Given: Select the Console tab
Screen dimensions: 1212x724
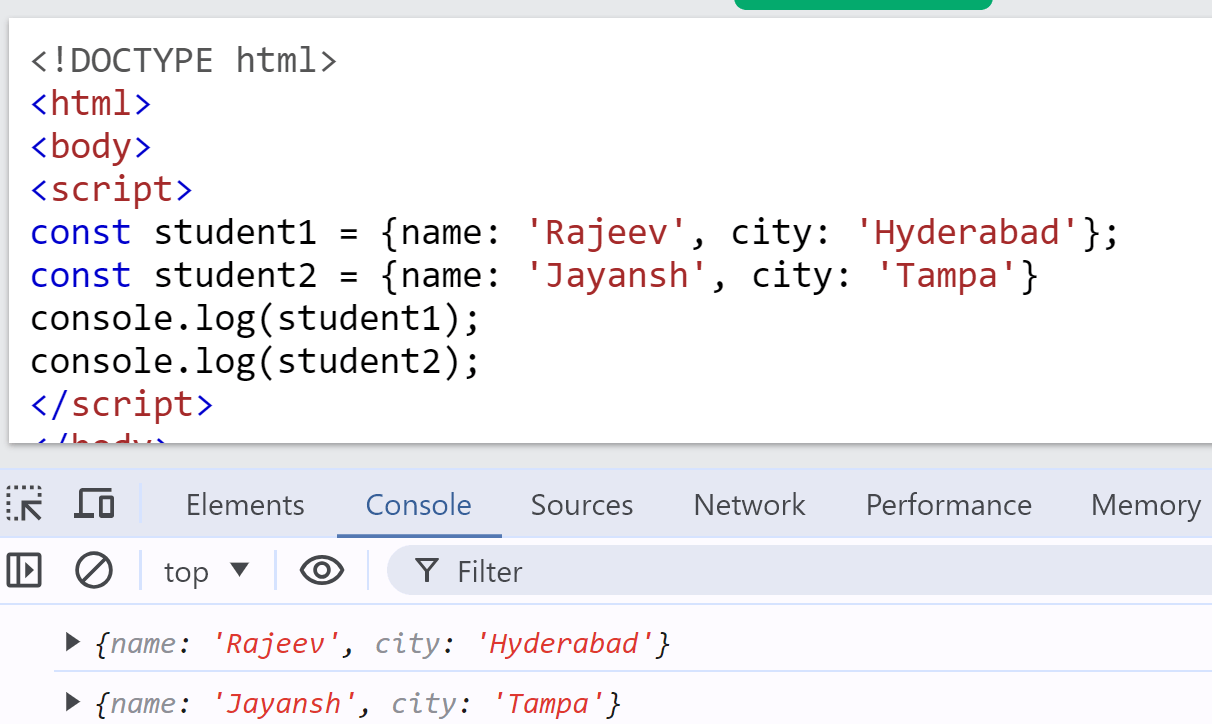Looking at the screenshot, I should (x=419, y=505).
